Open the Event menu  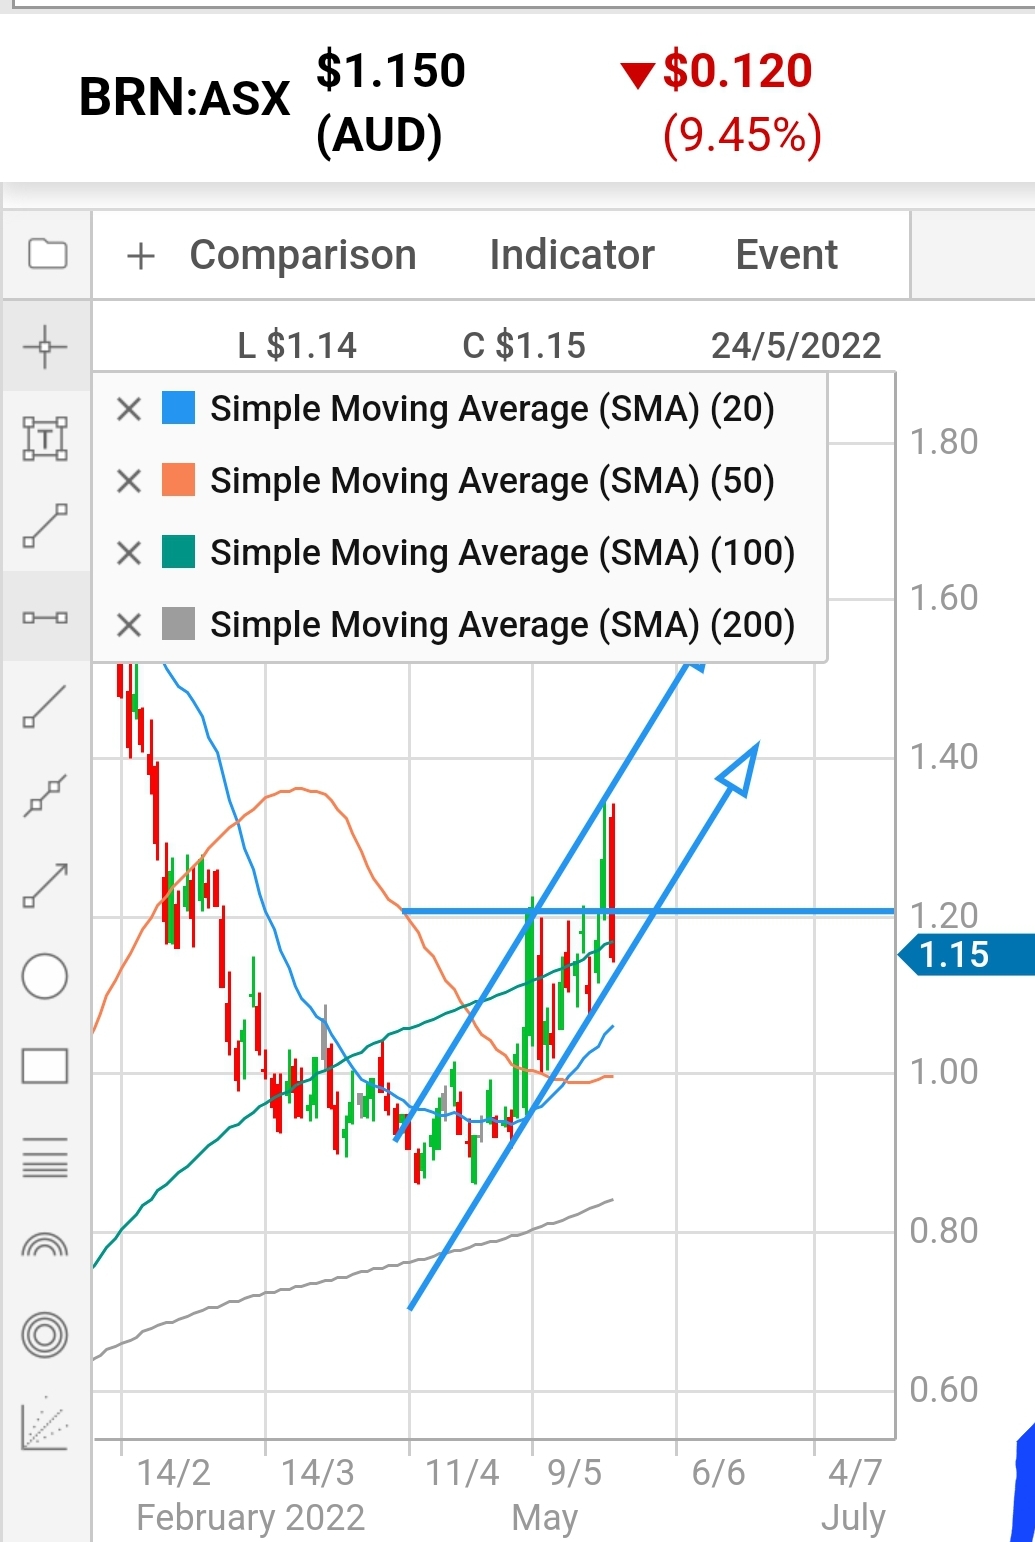click(787, 255)
